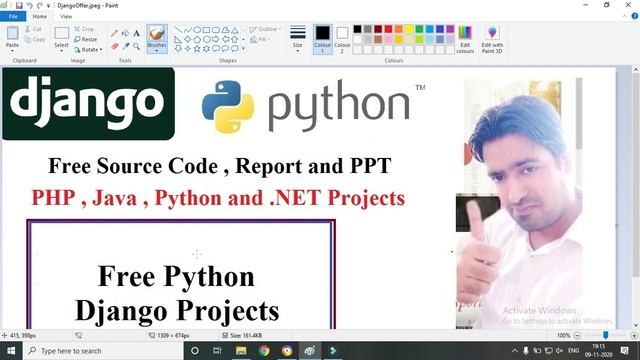Select the Pencil tool
The height and width of the screenshot is (360, 640).
click(115, 33)
